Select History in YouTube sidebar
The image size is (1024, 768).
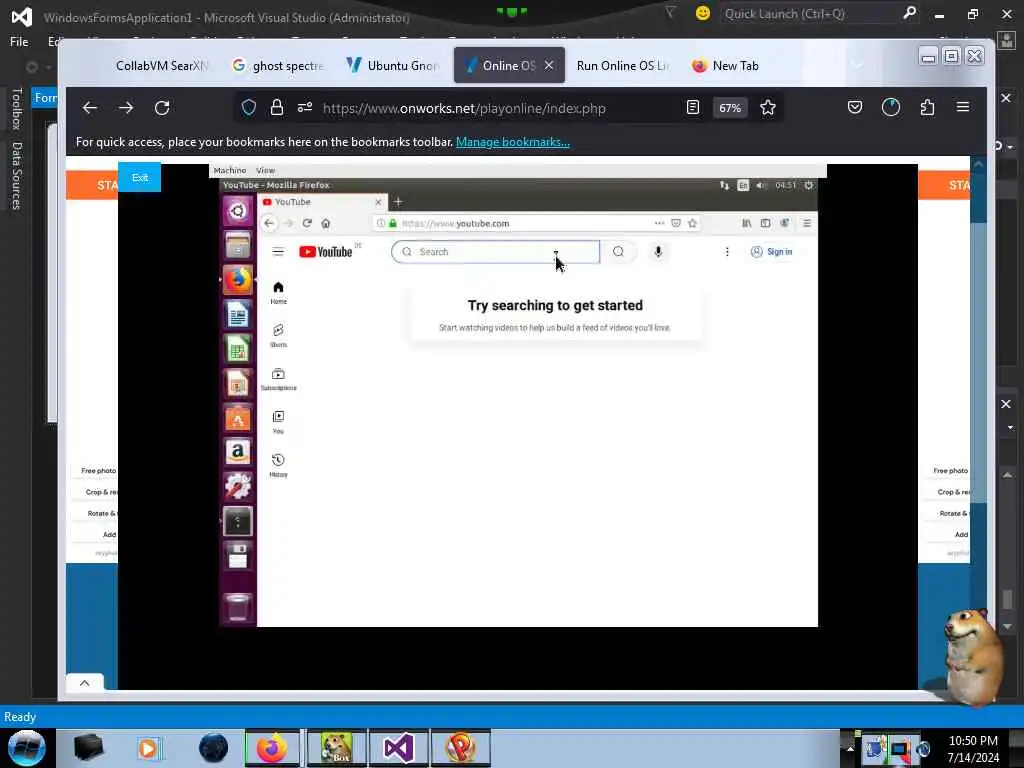point(278,466)
